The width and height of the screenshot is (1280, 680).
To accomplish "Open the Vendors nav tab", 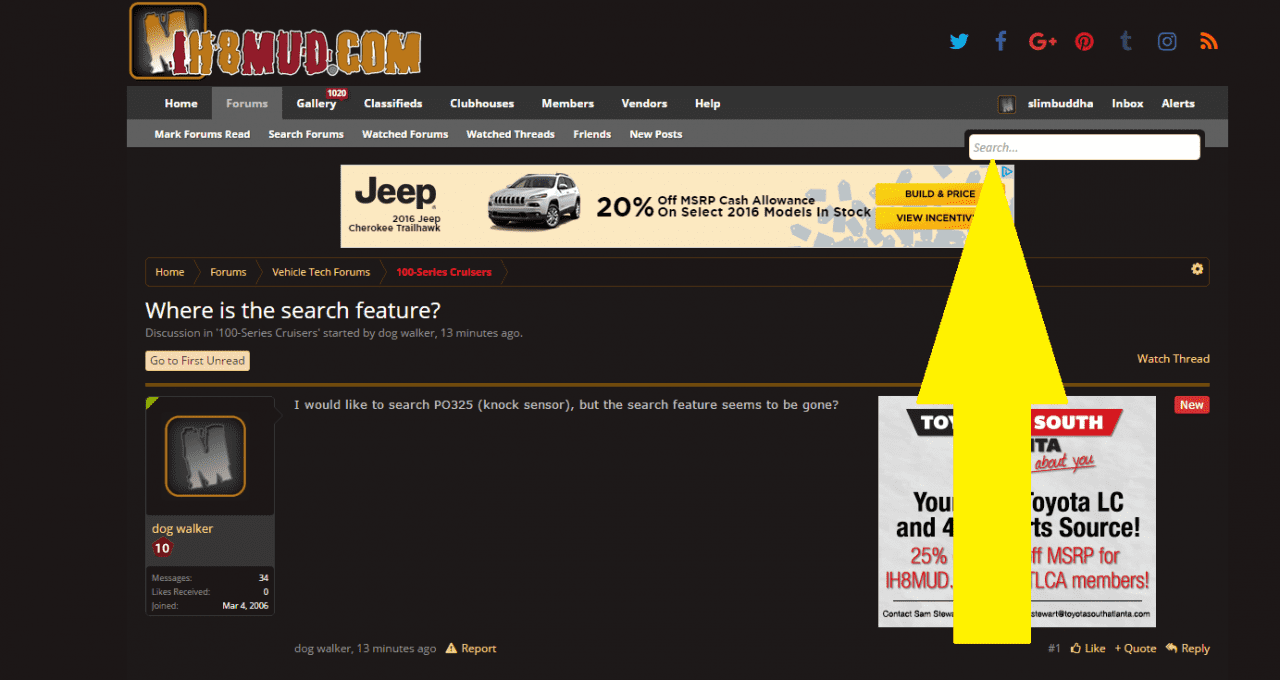I will click(x=644, y=103).
